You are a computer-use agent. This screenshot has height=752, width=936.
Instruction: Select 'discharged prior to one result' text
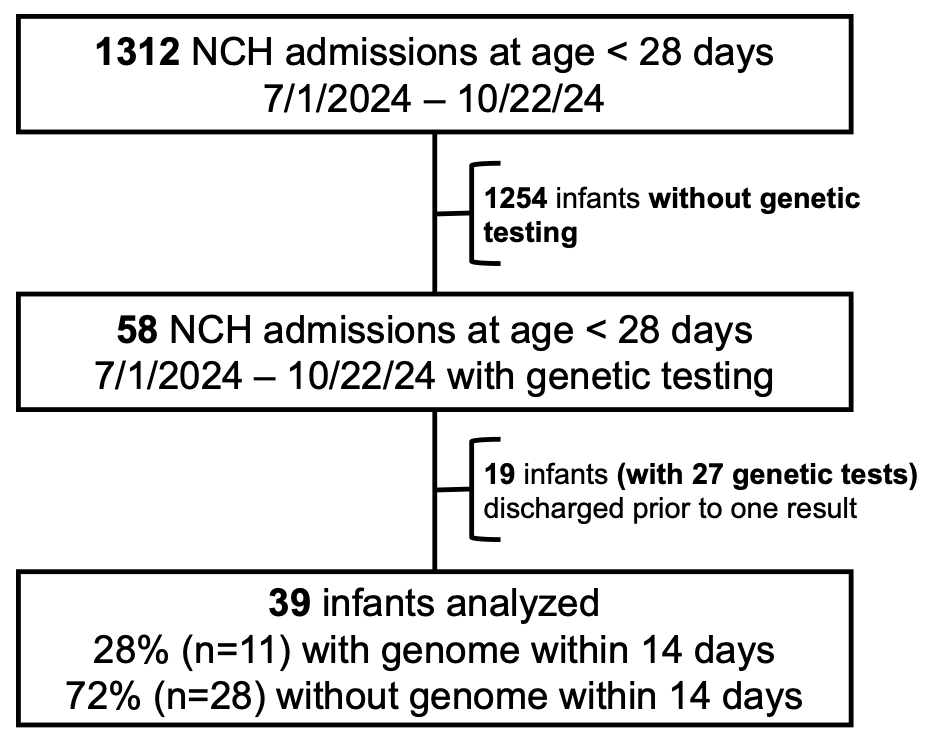coord(670,509)
